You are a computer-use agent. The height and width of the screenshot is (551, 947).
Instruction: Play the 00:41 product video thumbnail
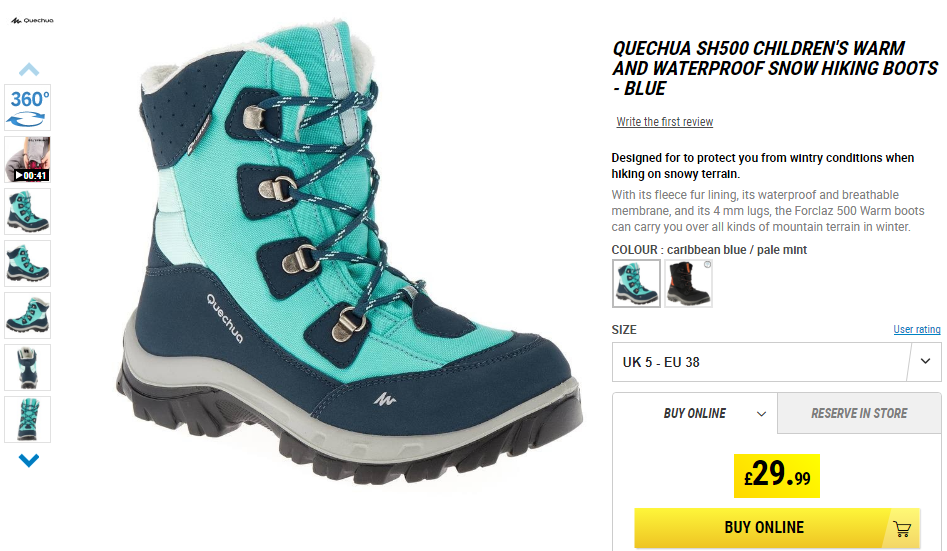tap(28, 160)
